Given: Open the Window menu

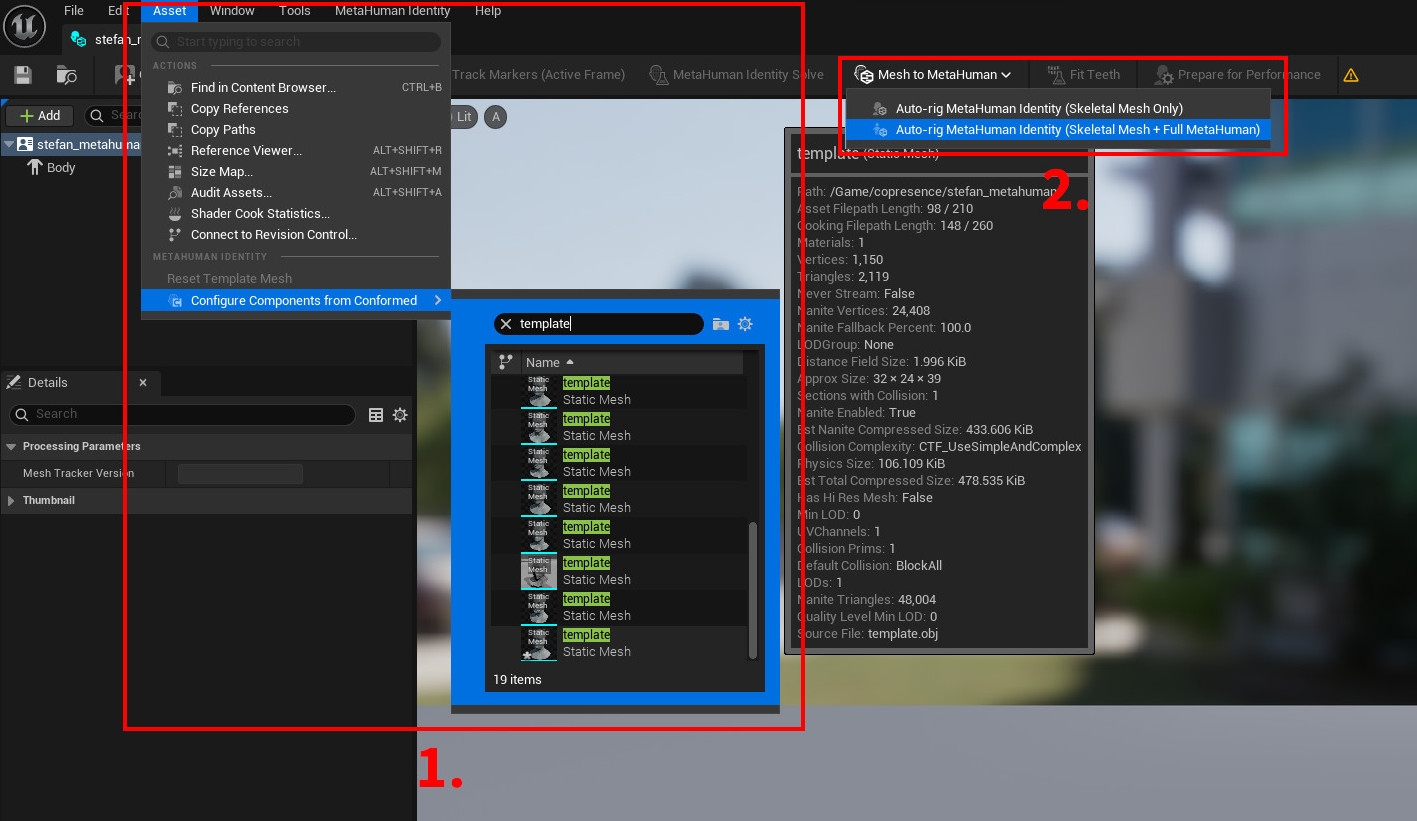Looking at the screenshot, I should [232, 10].
